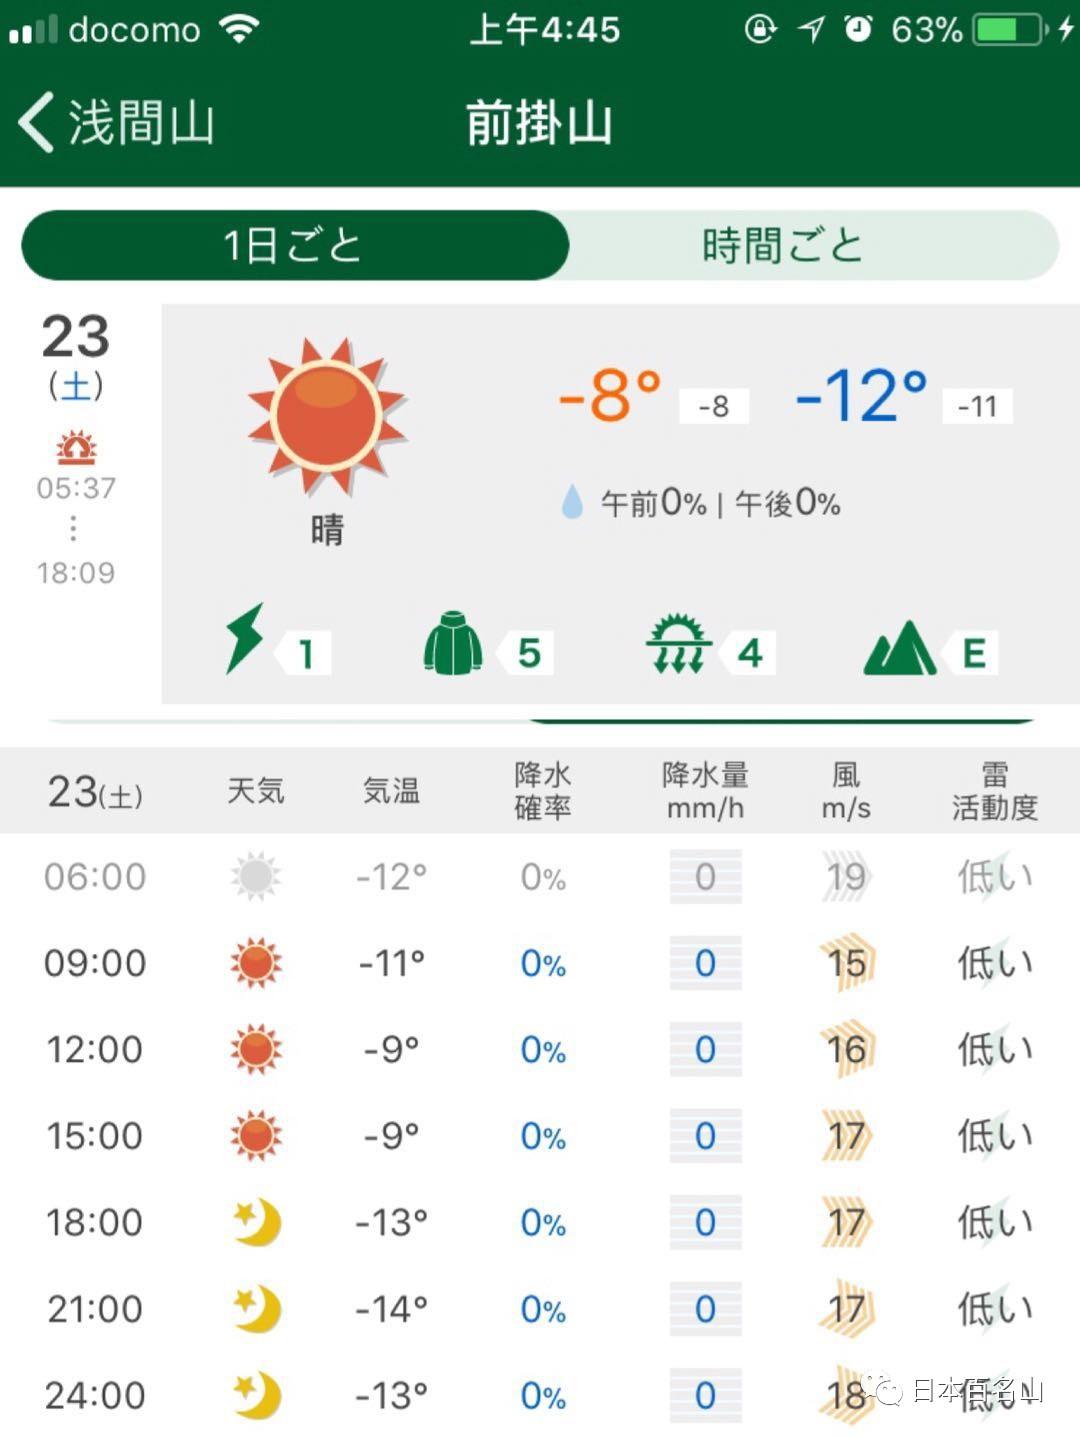The height and width of the screenshot is (1438, 1080).
Task: Tap the UV sun index icon
Action: tap(679, 643)
